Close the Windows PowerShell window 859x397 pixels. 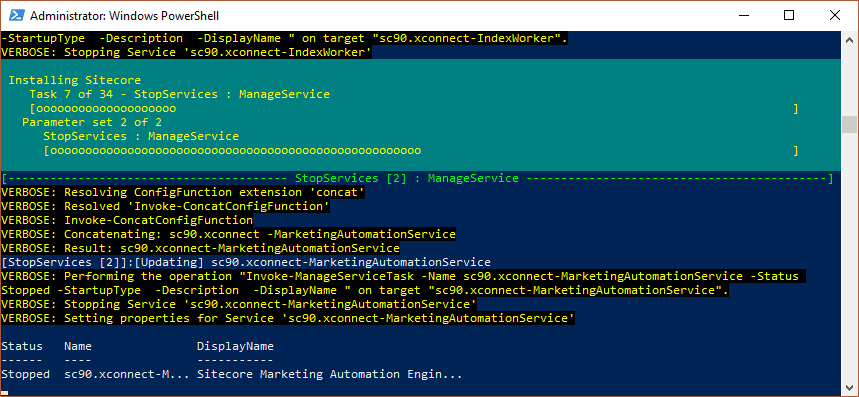pos(835,15)
